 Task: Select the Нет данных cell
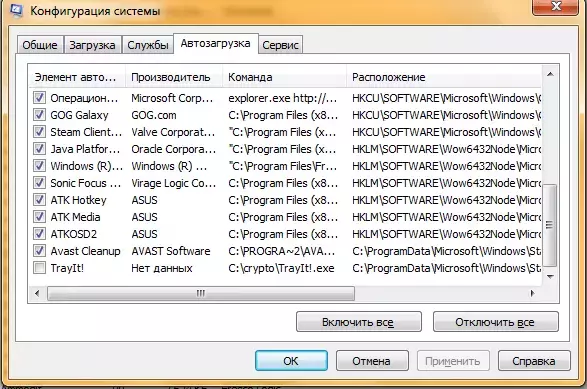pos(162,268)
